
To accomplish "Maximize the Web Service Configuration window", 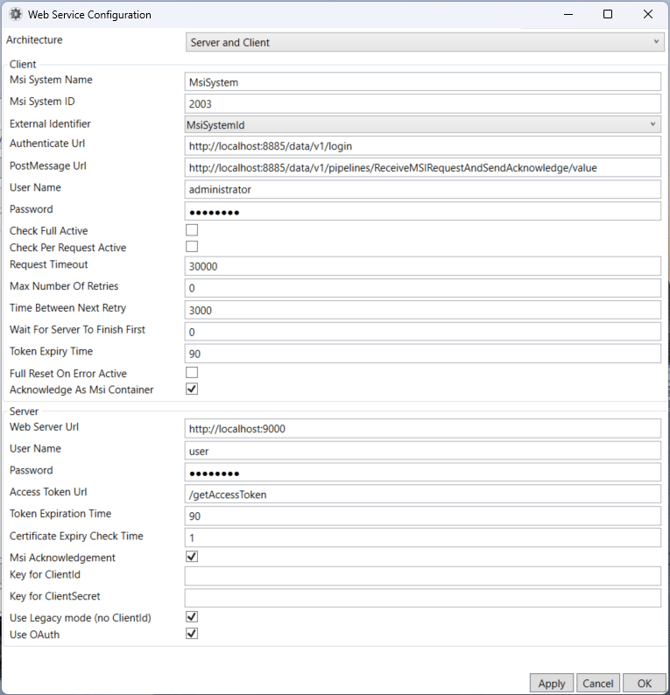I will click(x=607, y=15).
